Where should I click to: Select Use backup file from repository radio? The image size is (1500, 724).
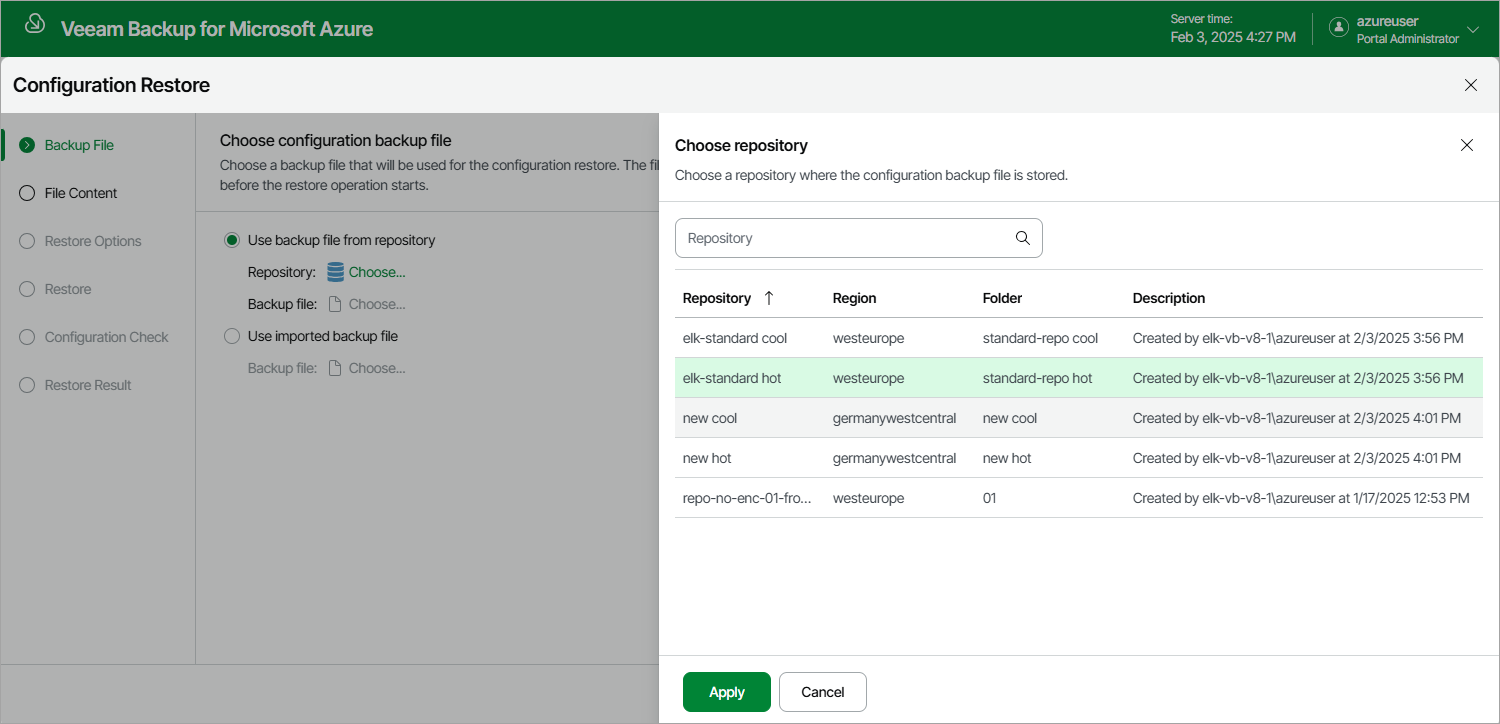[232, 240]
